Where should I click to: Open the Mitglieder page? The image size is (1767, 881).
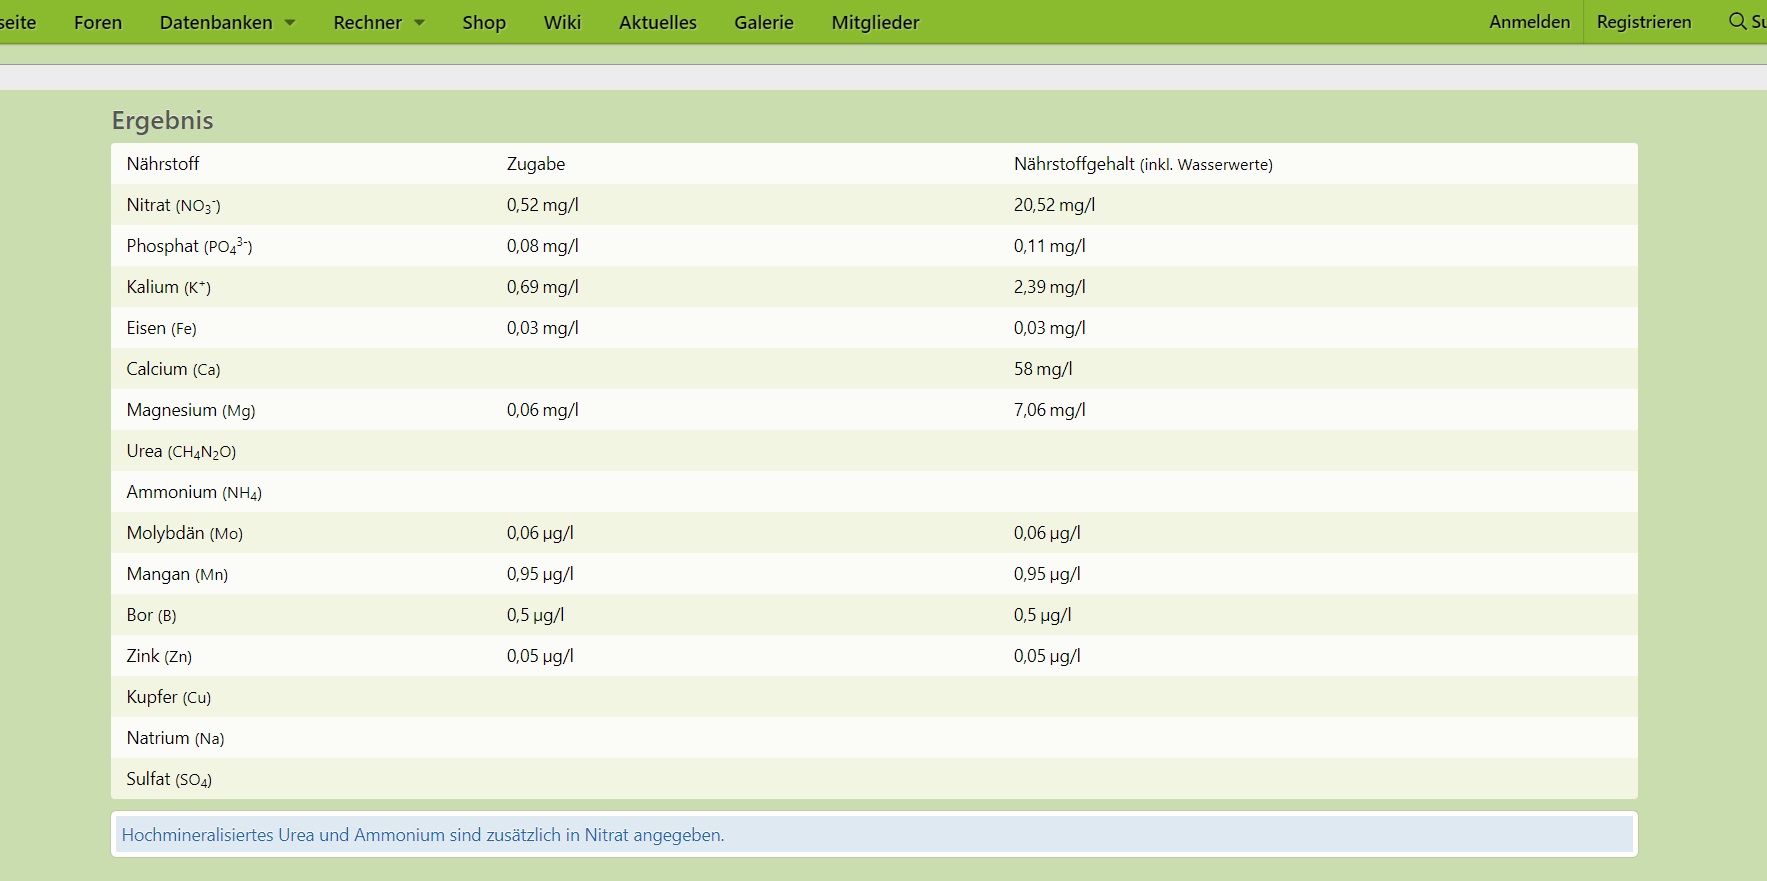[x=875, y=22]
